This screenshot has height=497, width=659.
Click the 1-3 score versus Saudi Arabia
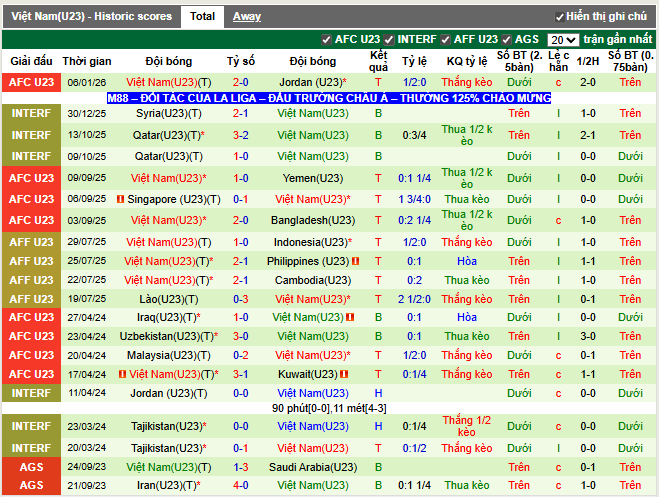pos(241,467)
